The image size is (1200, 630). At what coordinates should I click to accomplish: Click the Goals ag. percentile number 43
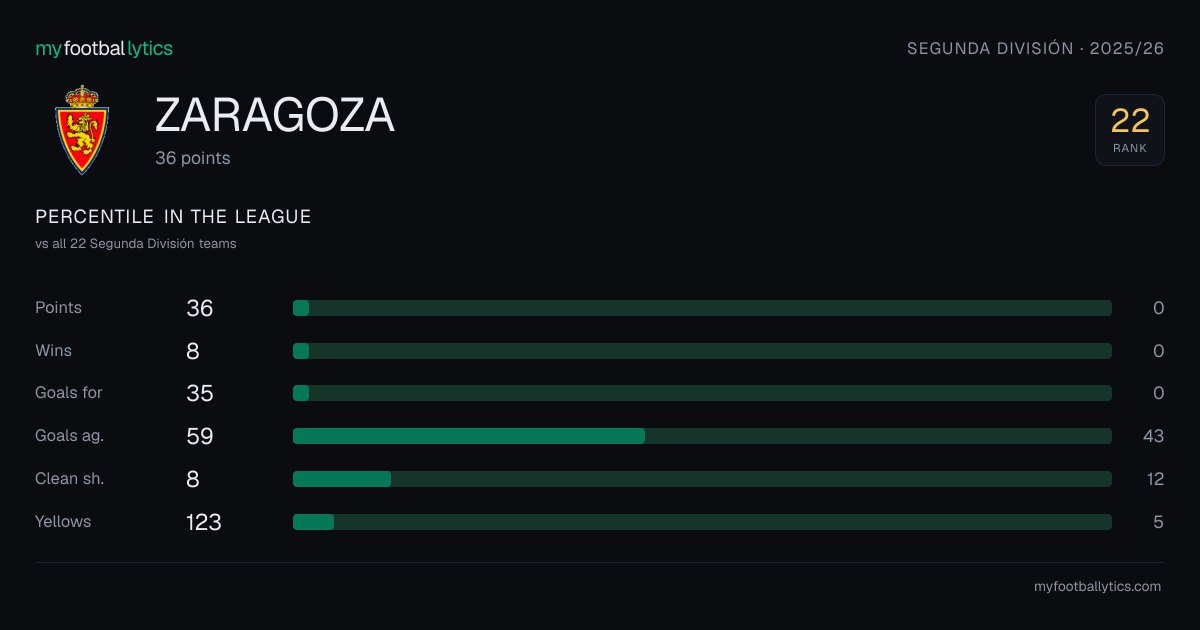pos(1153,436)
